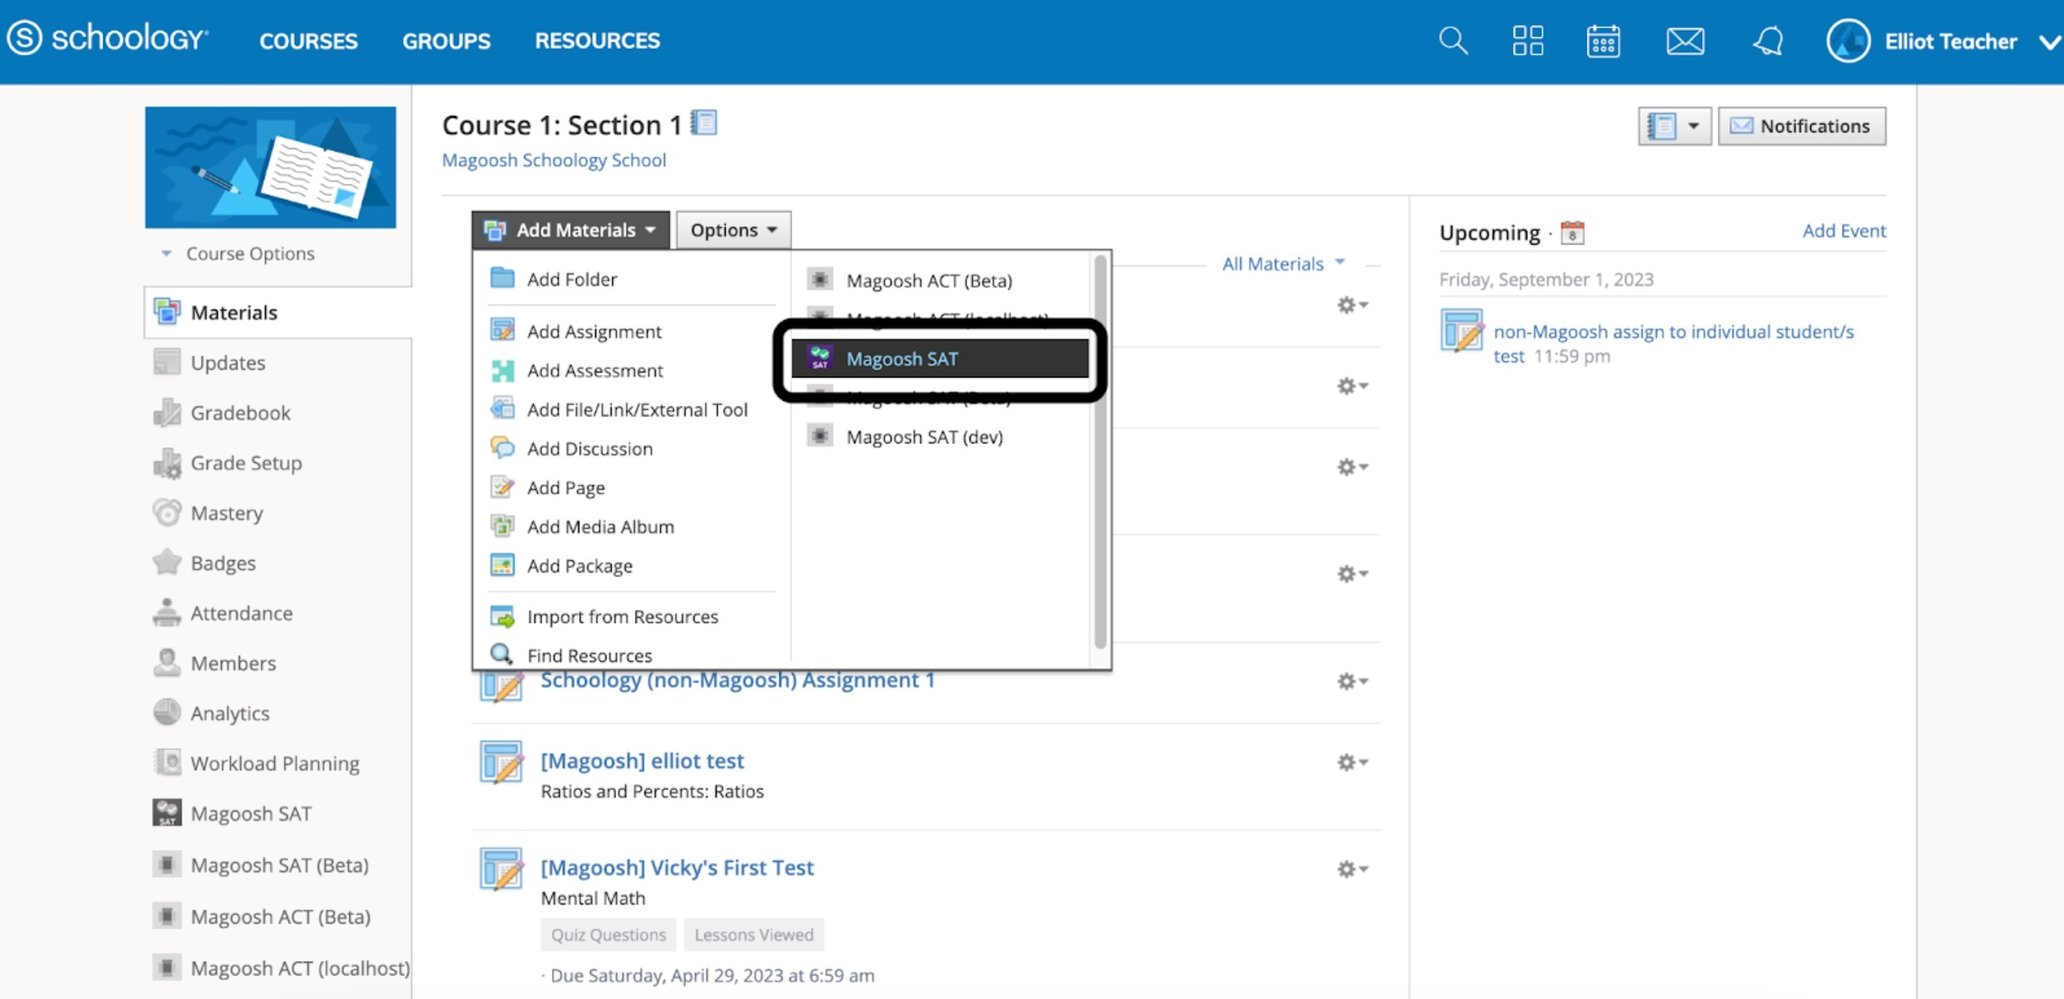Click the Add Assessment puzzle icon
Viewport: 2064px width, 999px height.
502,370
